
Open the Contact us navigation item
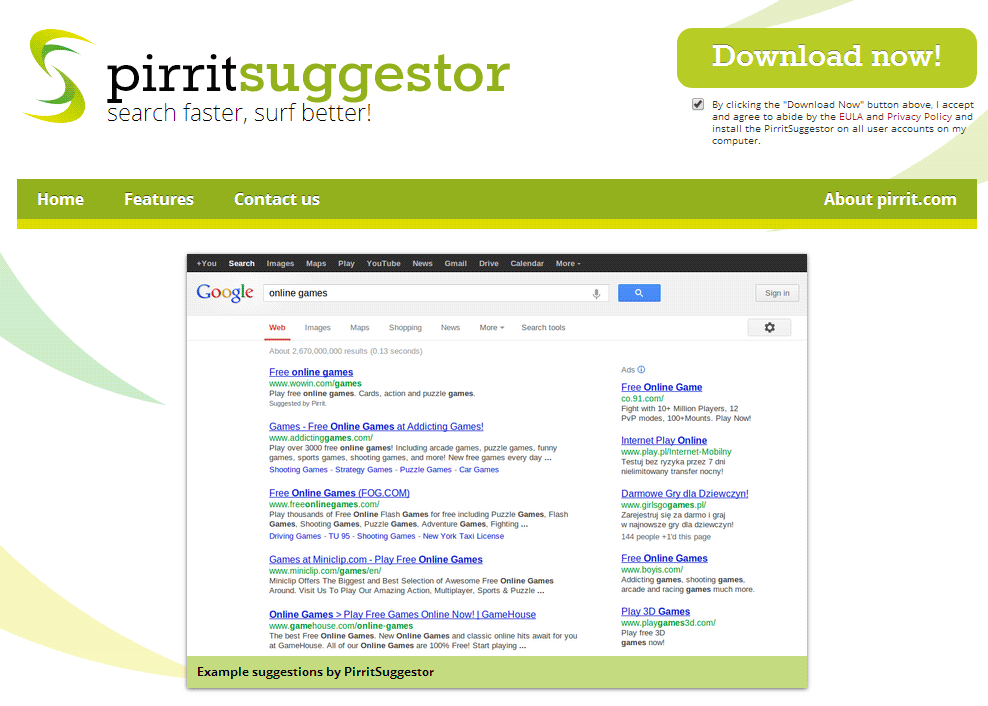(x=277, y=199)
